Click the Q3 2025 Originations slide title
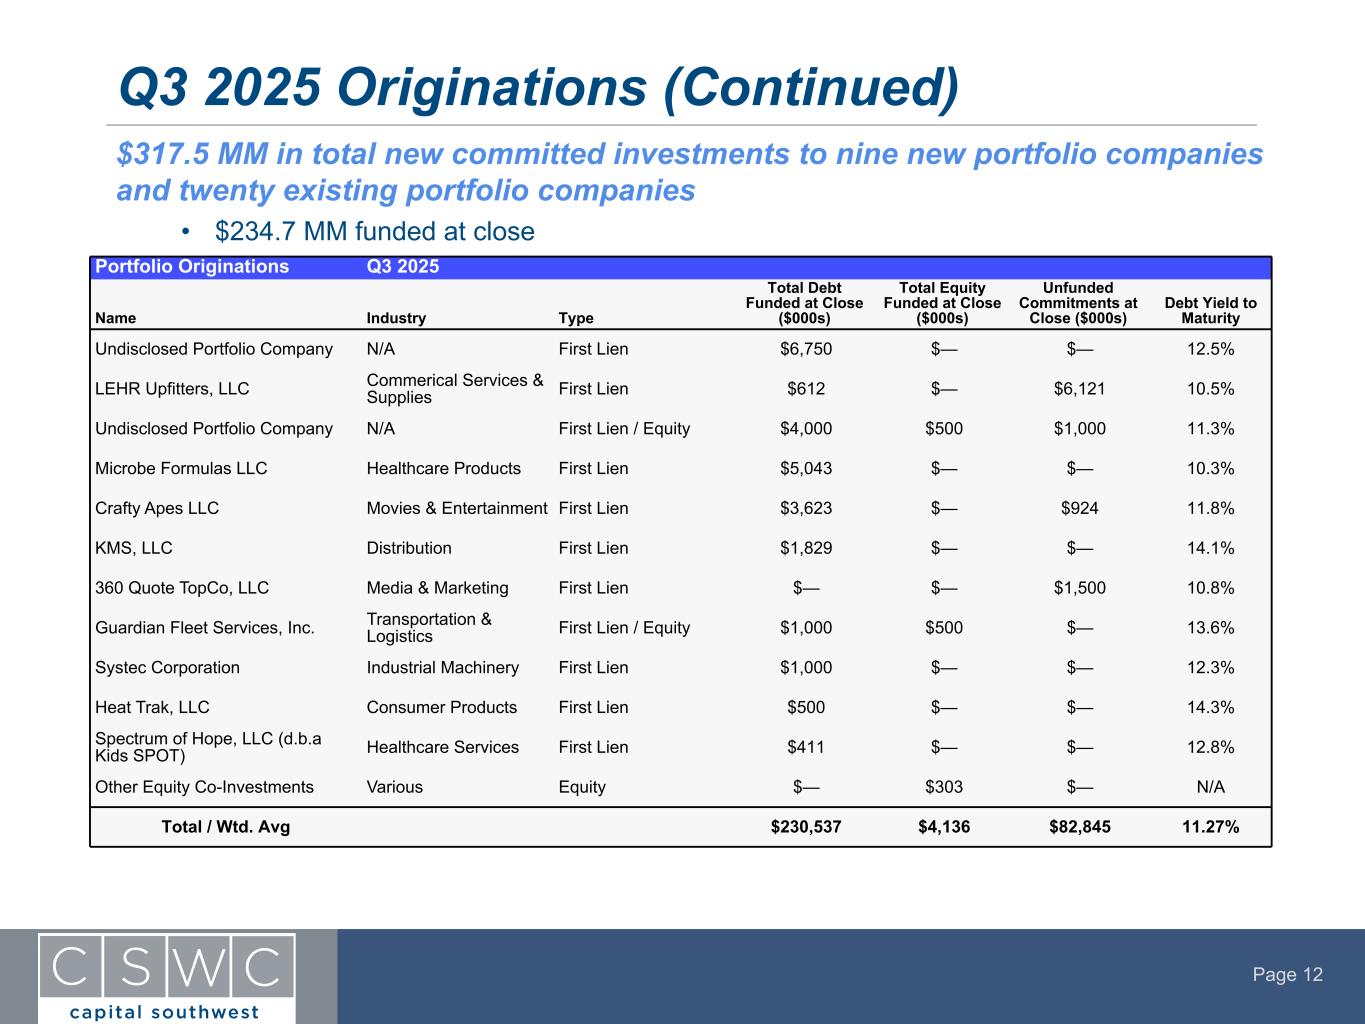 [538, 87]
